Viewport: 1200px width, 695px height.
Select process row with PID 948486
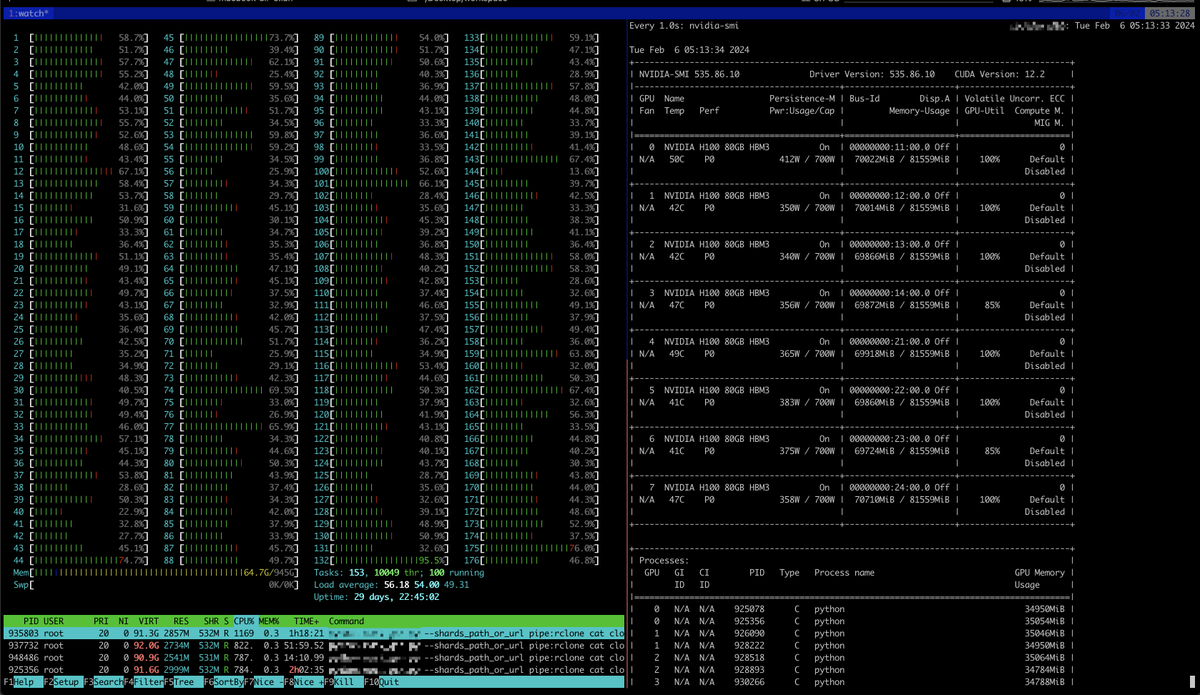tap(315, 657)
